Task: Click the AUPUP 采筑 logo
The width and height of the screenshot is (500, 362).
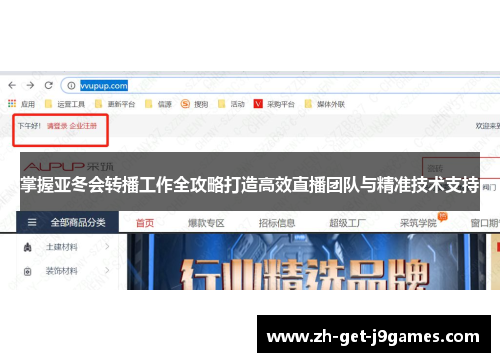Action: point(69,166)
